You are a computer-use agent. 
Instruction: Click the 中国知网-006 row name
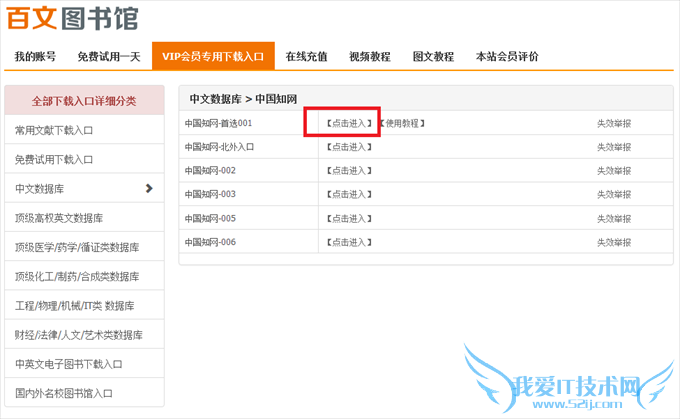210,242
